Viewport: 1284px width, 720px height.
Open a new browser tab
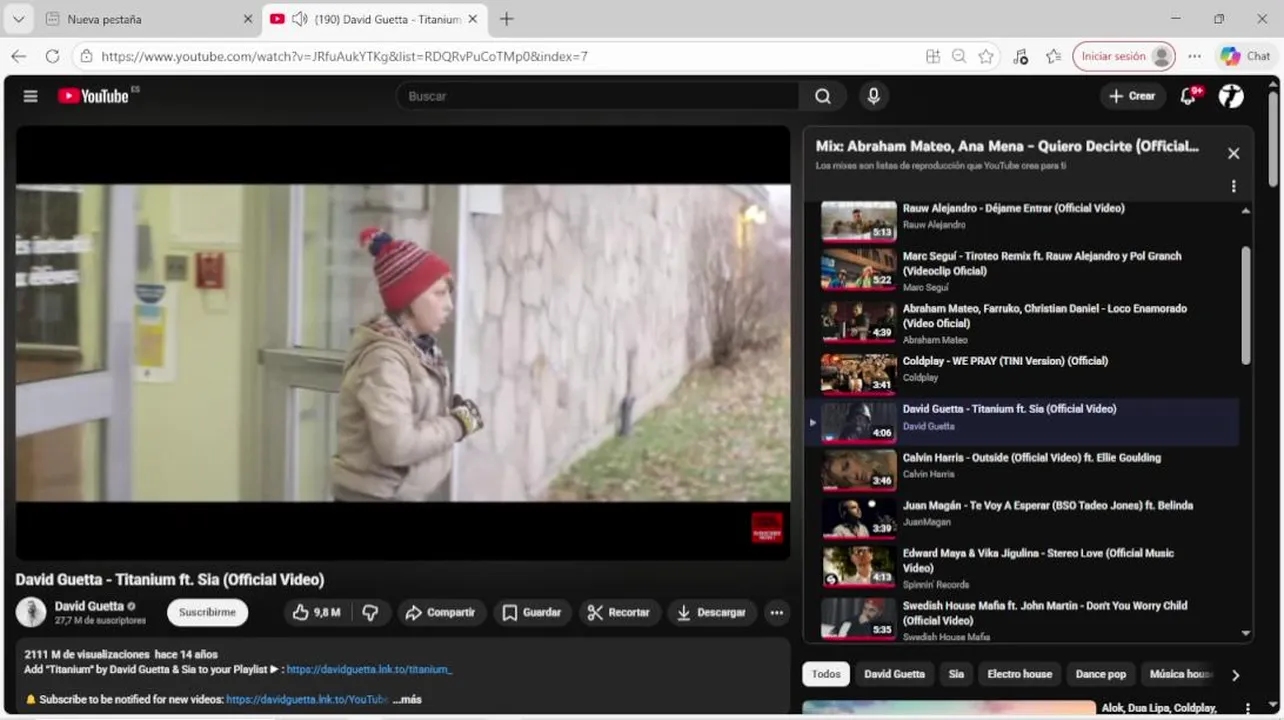pos(506,19)
